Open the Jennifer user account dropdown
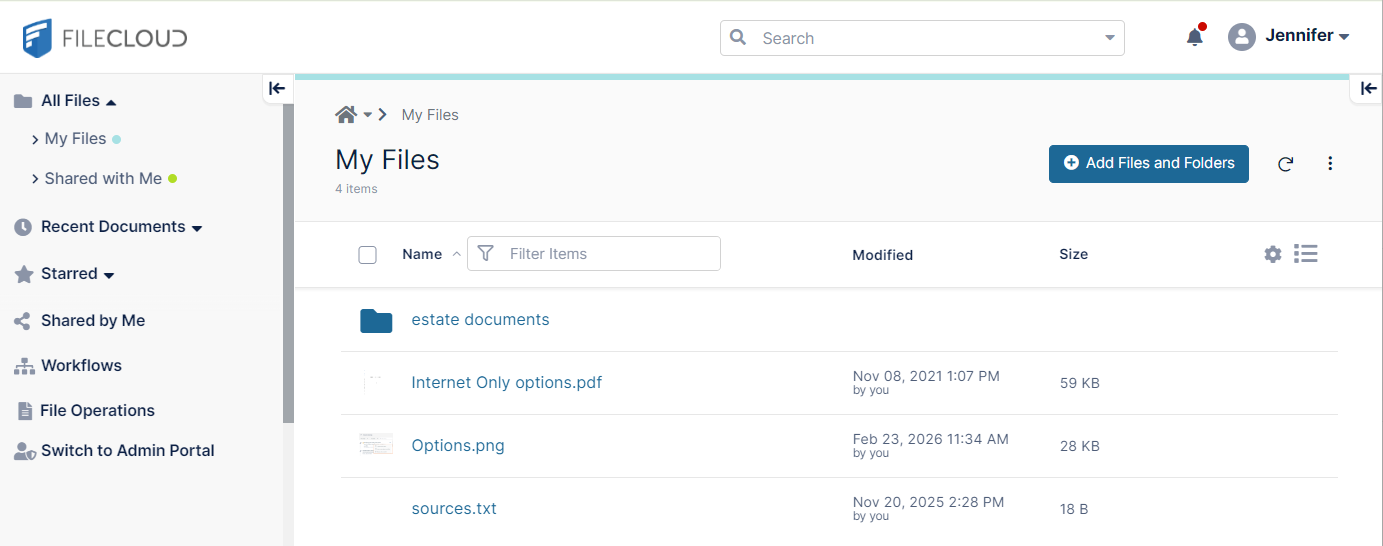Image resolution: width=1383 pixels, height=546 pixels. pos(1290,37)
